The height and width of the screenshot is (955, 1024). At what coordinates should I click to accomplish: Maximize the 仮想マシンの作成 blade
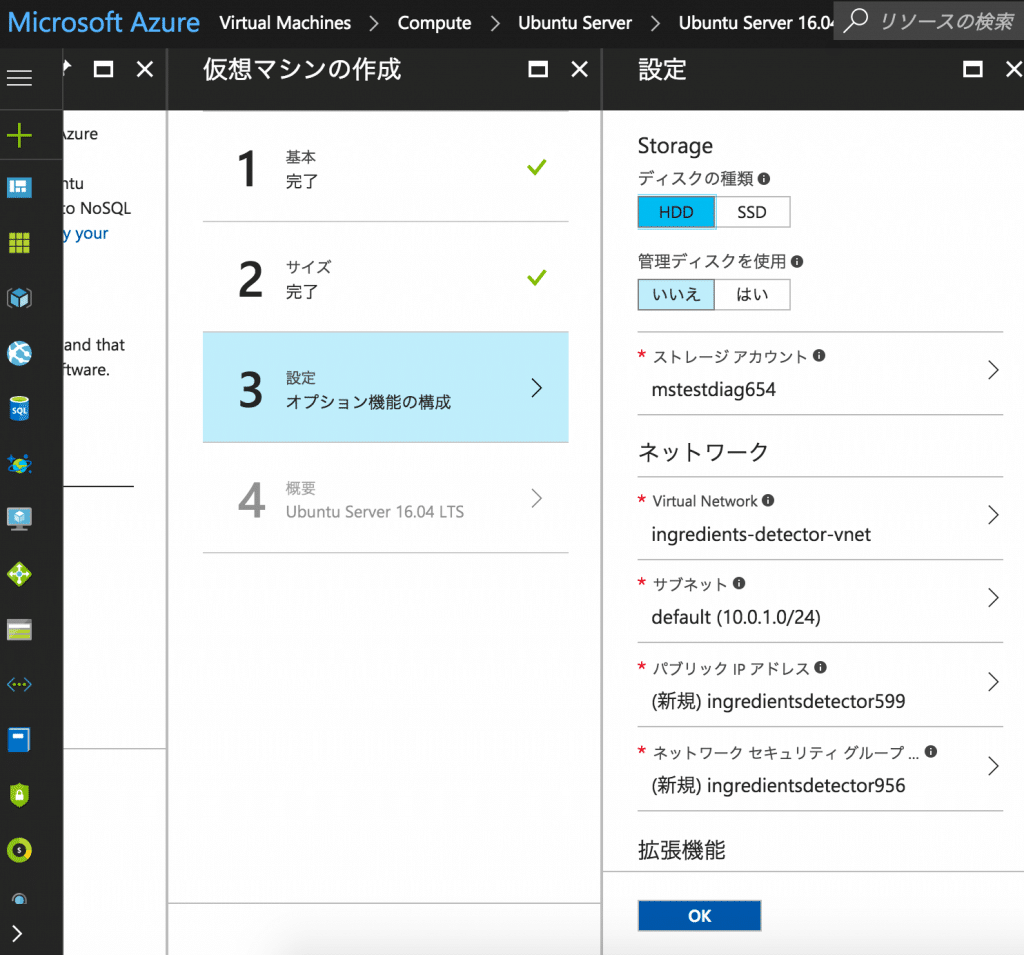pyautogui.click(x=538, y=69)
